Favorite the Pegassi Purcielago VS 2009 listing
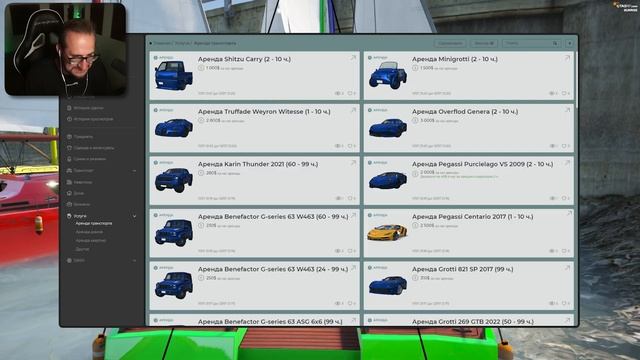Viewport: 640px width, 360px height. pos(564,198)
